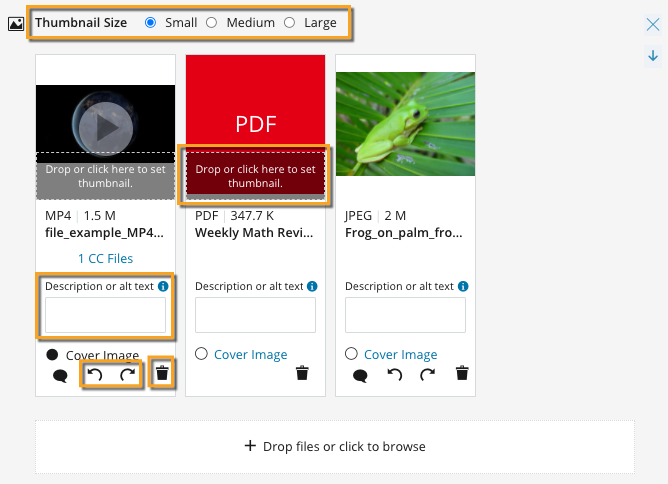Click the down arrow at the right edge
The height and width of the screenshot is (484, 668).
tap(652, 57)
